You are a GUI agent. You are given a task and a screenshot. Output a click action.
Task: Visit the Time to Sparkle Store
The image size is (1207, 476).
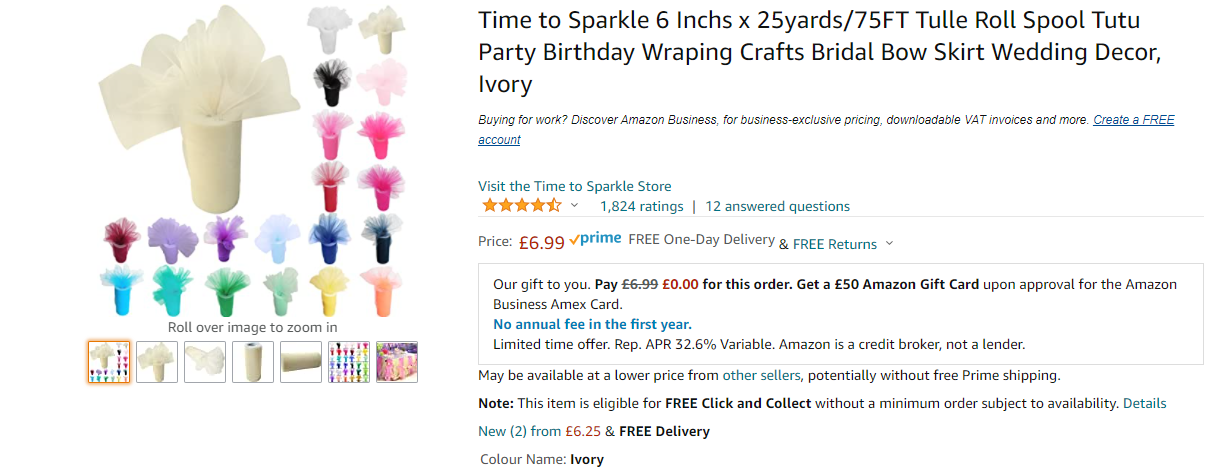tap(574, 186)
